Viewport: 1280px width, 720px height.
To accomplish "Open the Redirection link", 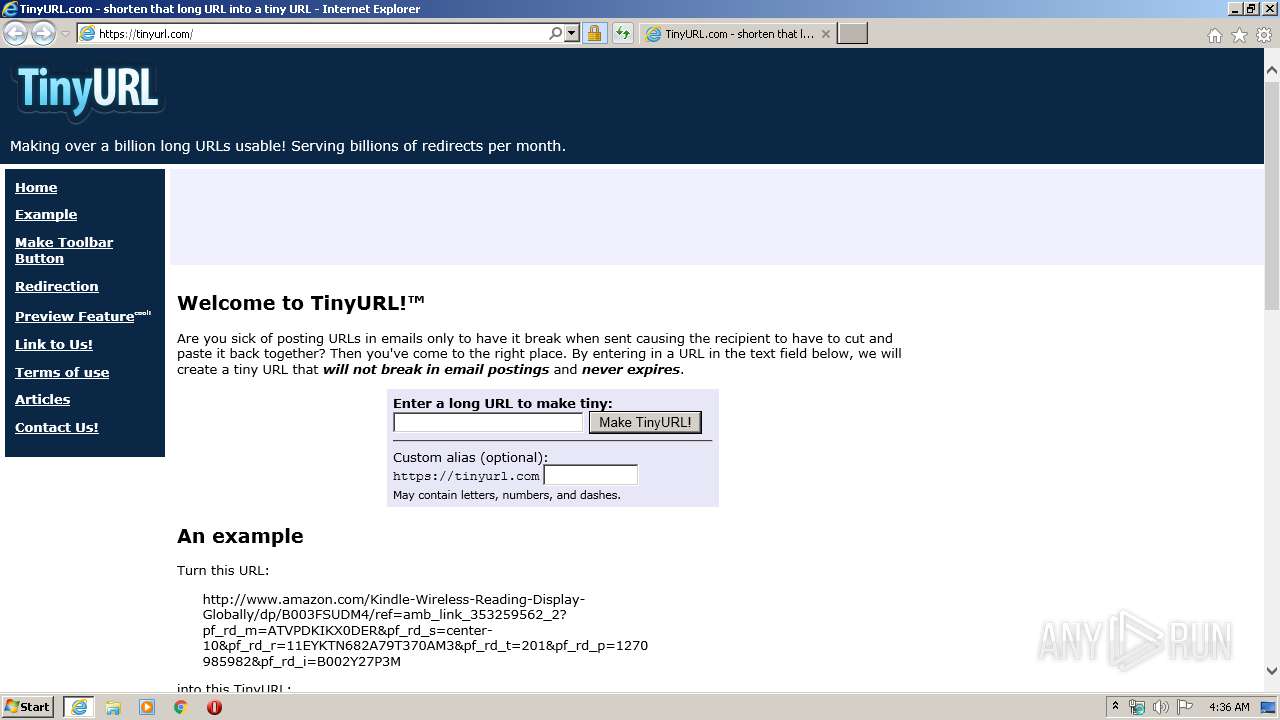I will (57, 286).
